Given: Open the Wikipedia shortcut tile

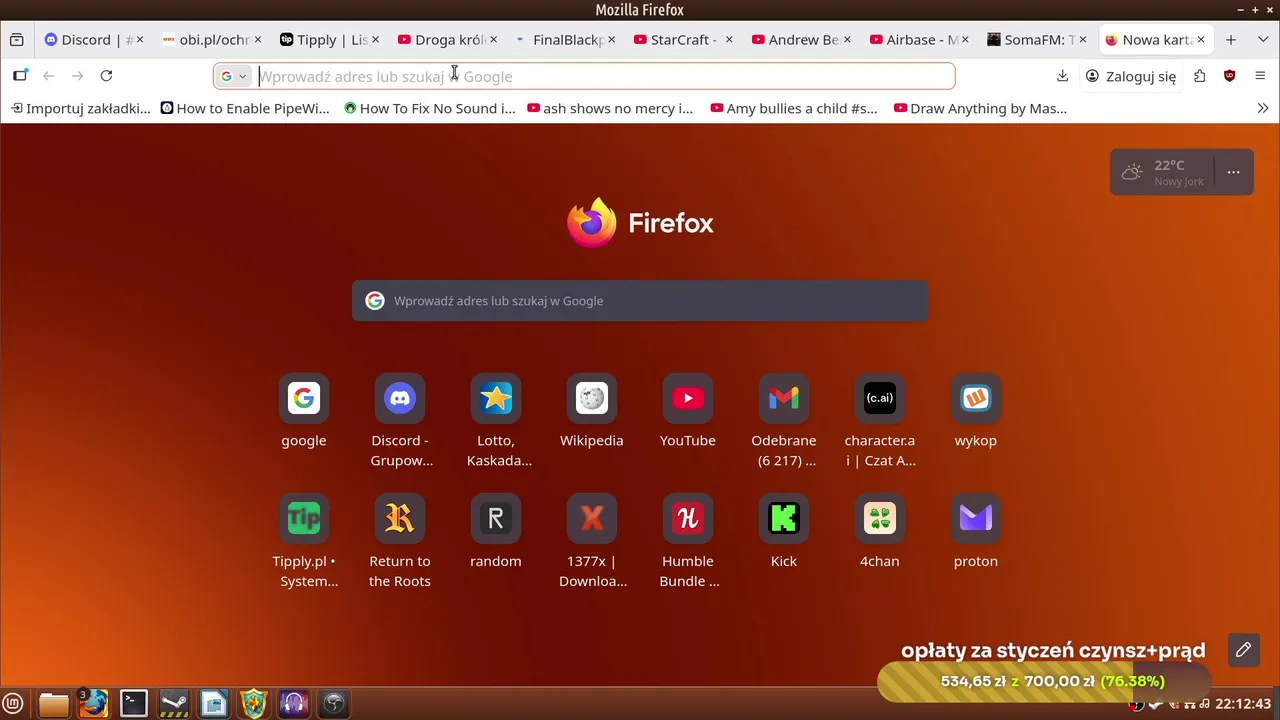Looking at the screenshot, I should pos(592,398).
